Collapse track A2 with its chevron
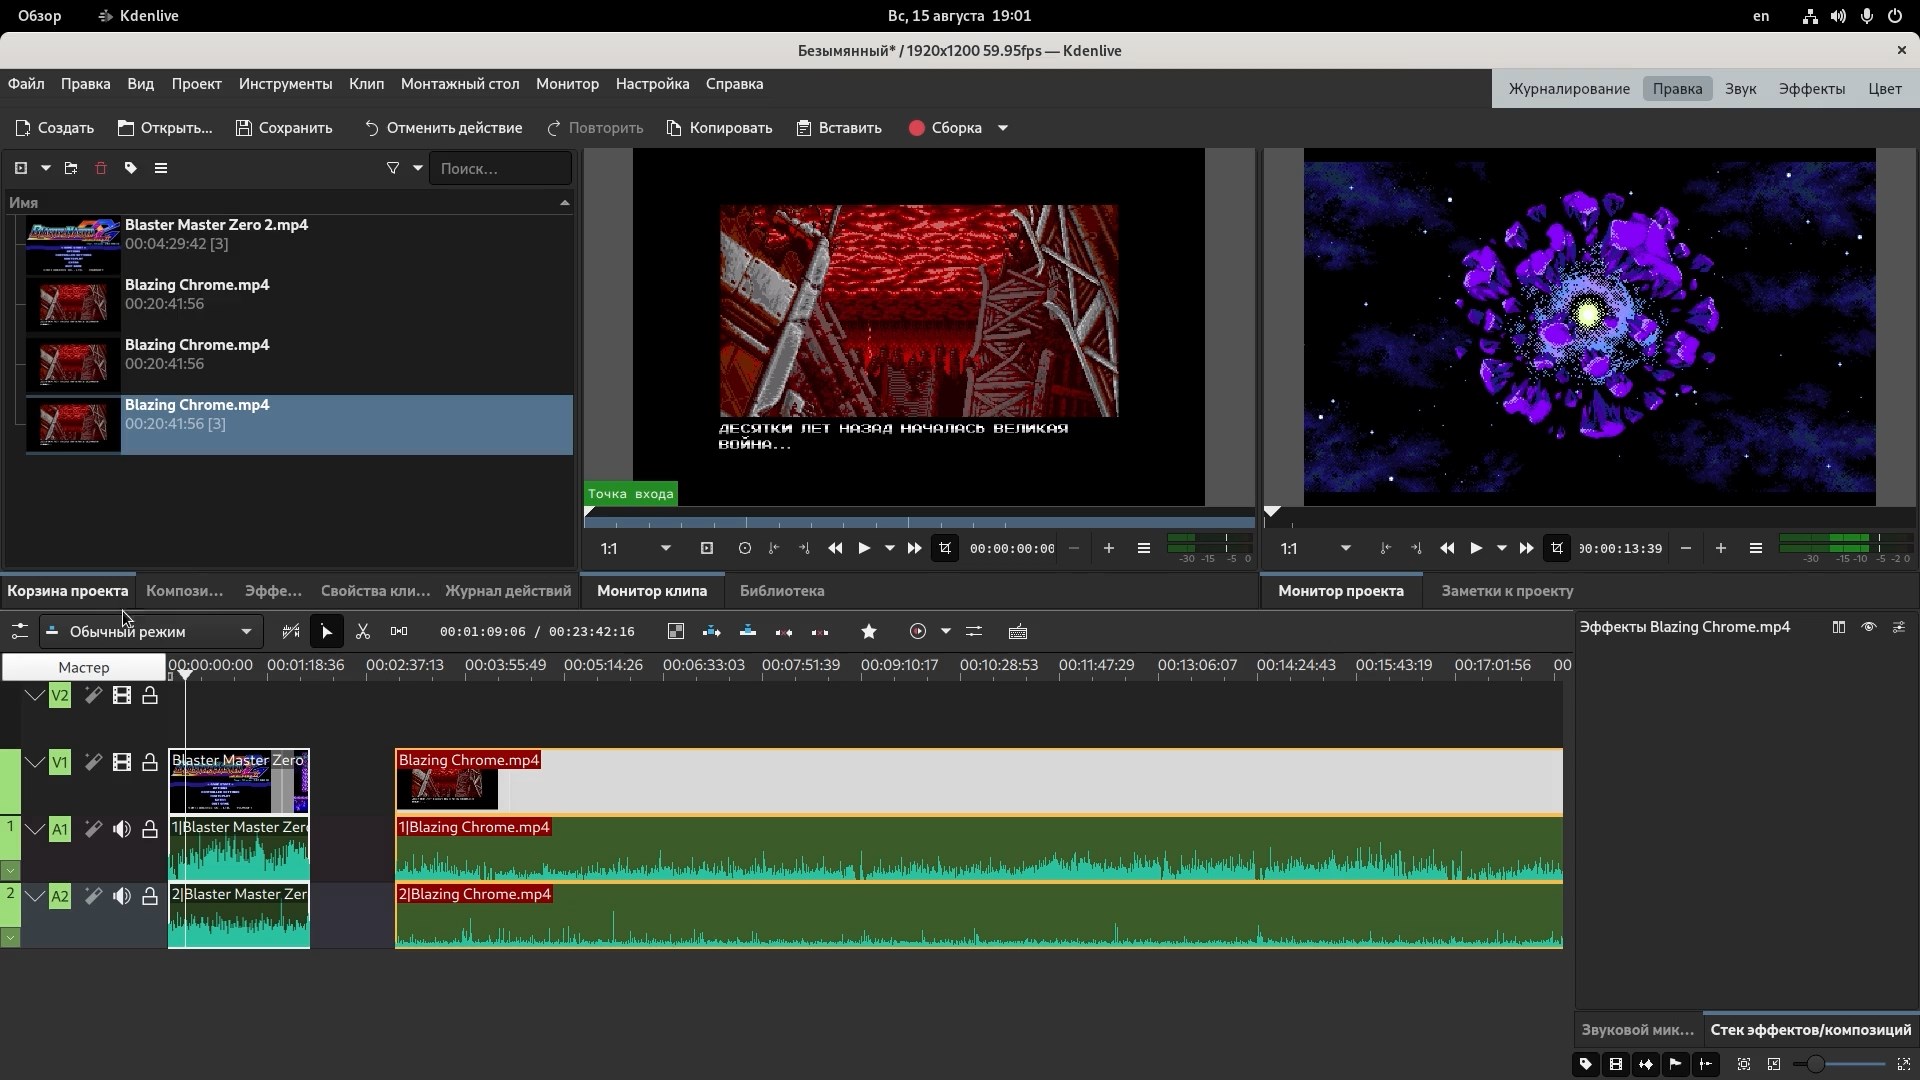1920x1080 pixels. (35, 897)
